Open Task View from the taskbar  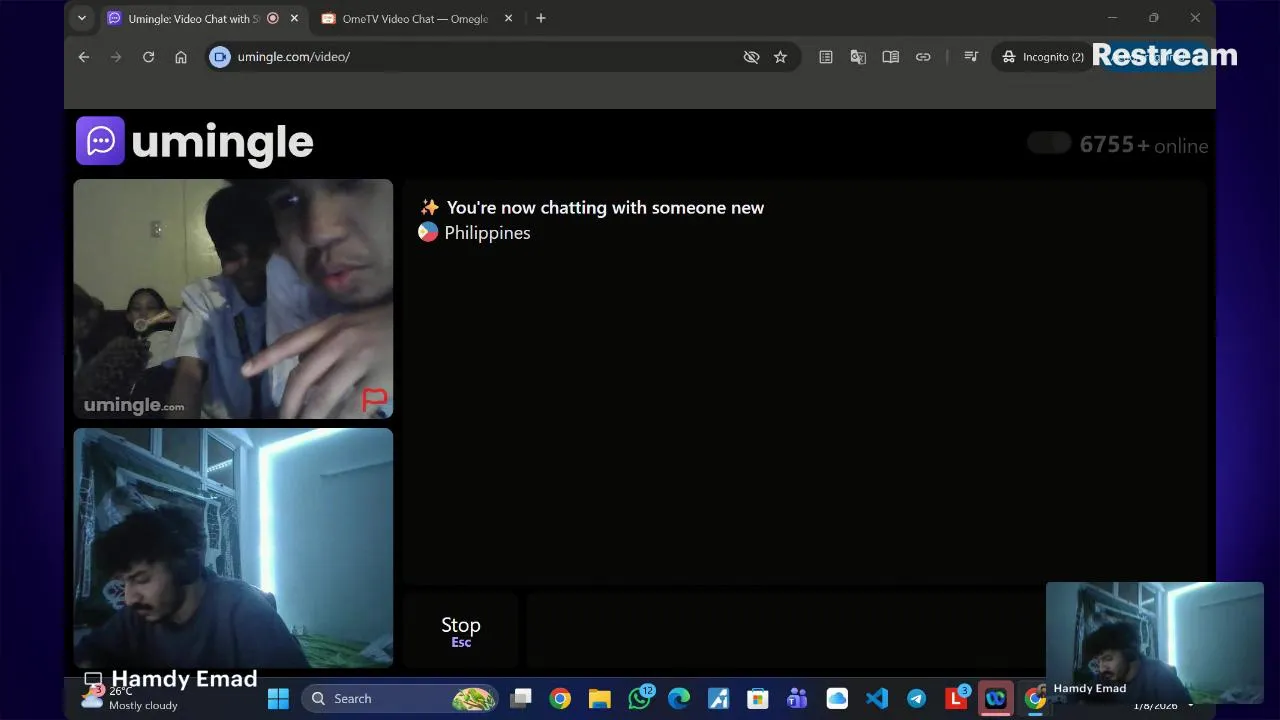[x=521, y=698]
